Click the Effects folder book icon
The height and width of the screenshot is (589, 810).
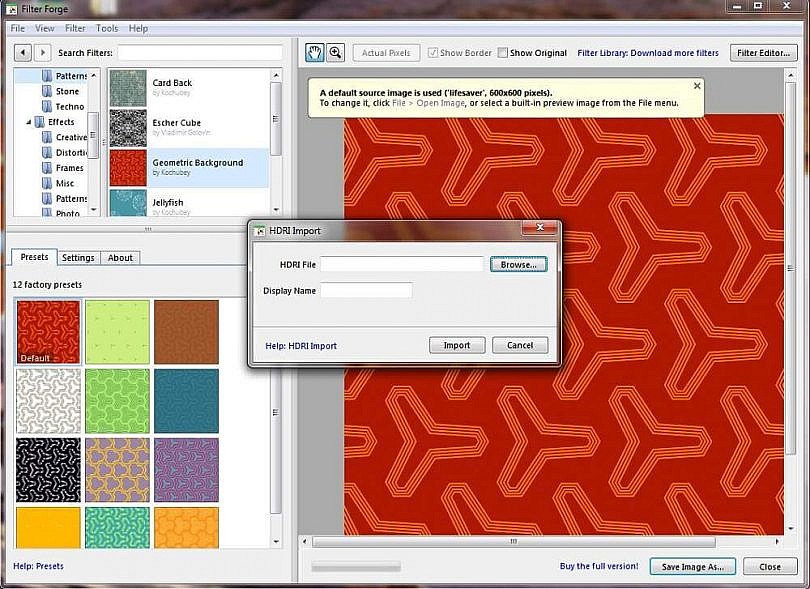[x=39, y=122]
